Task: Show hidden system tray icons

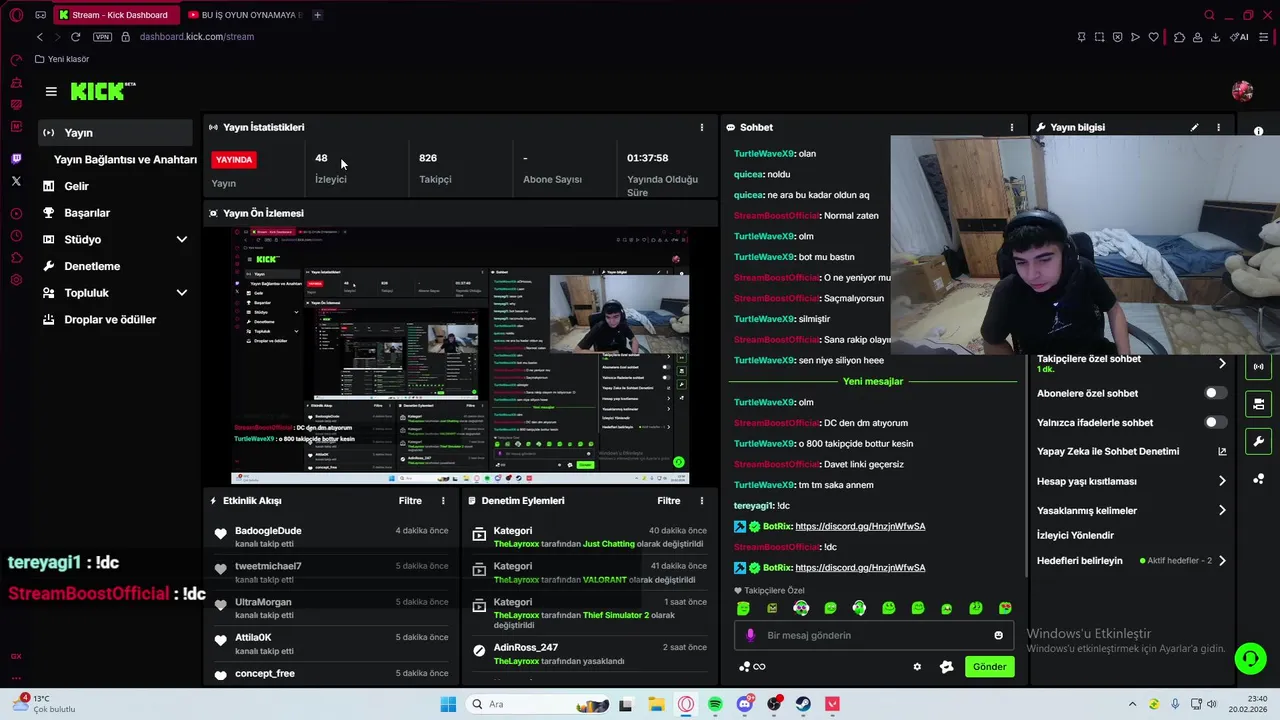Action: (1132, 704)
